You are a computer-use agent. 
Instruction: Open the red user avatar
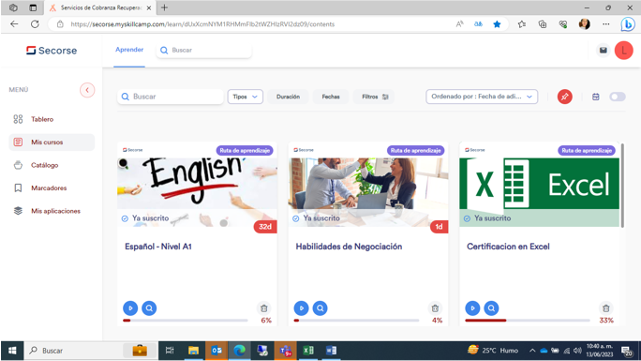pos(624,50)
